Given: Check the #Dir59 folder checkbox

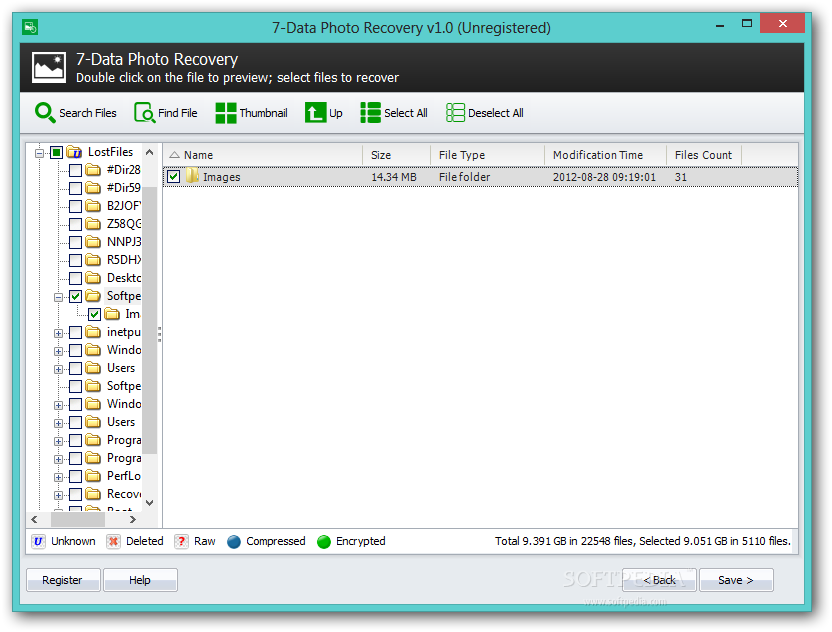Looking at the screenshot, I should [x=75, y=188].
